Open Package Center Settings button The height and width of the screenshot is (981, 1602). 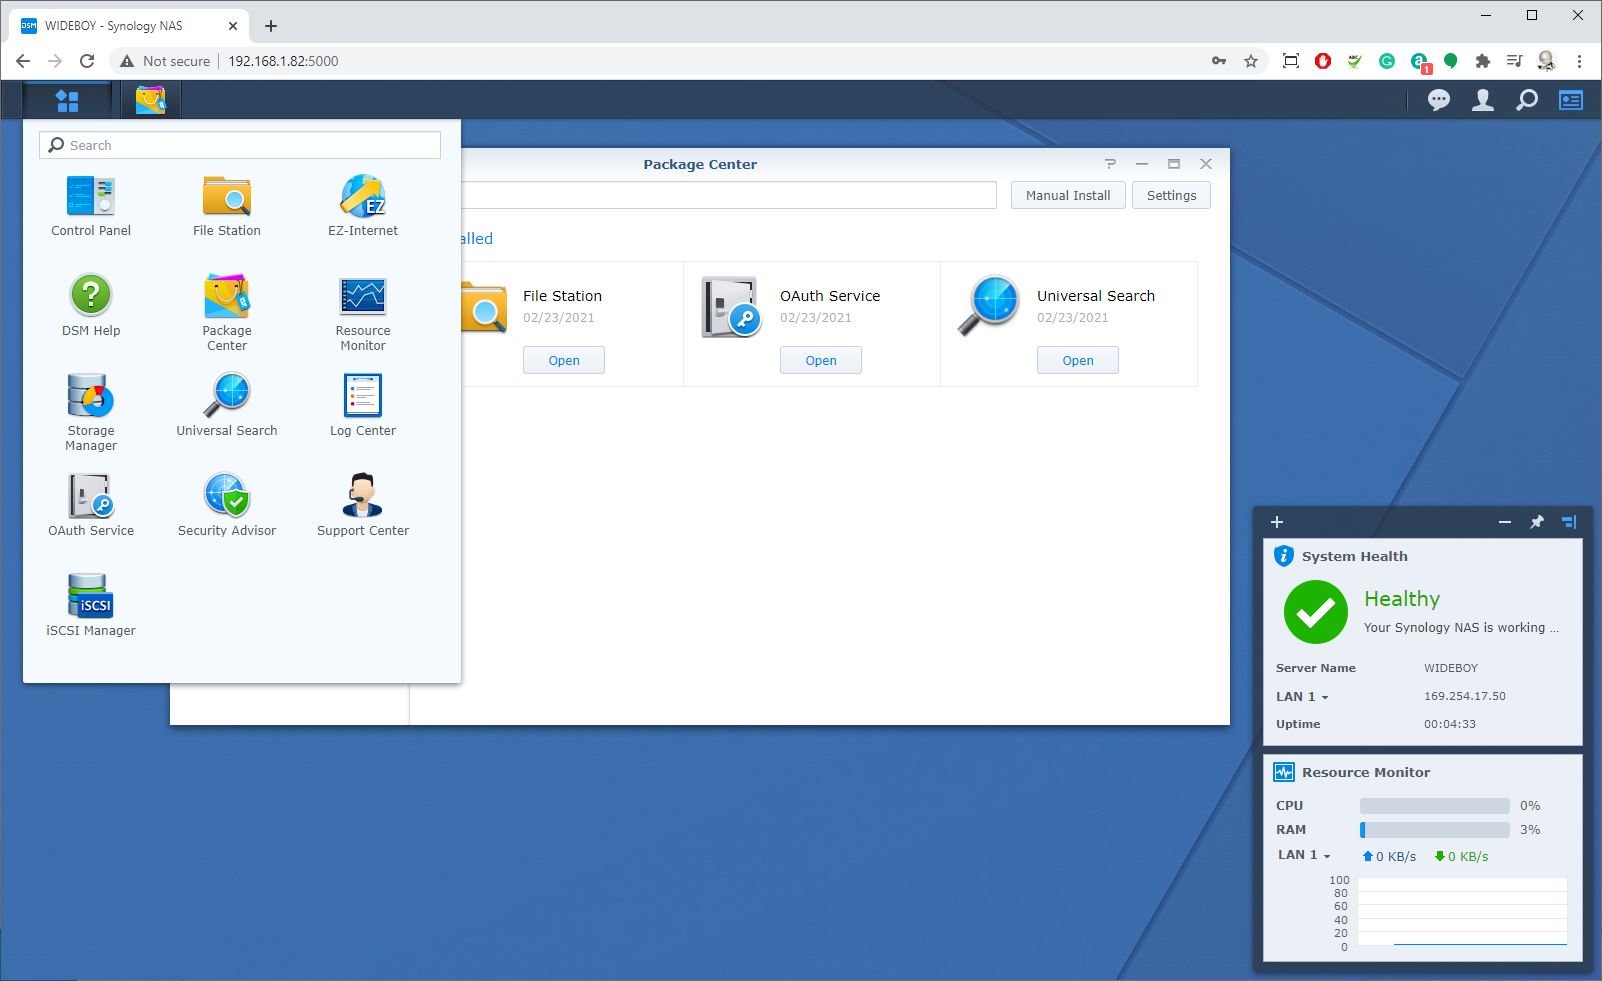point(1171,195)
